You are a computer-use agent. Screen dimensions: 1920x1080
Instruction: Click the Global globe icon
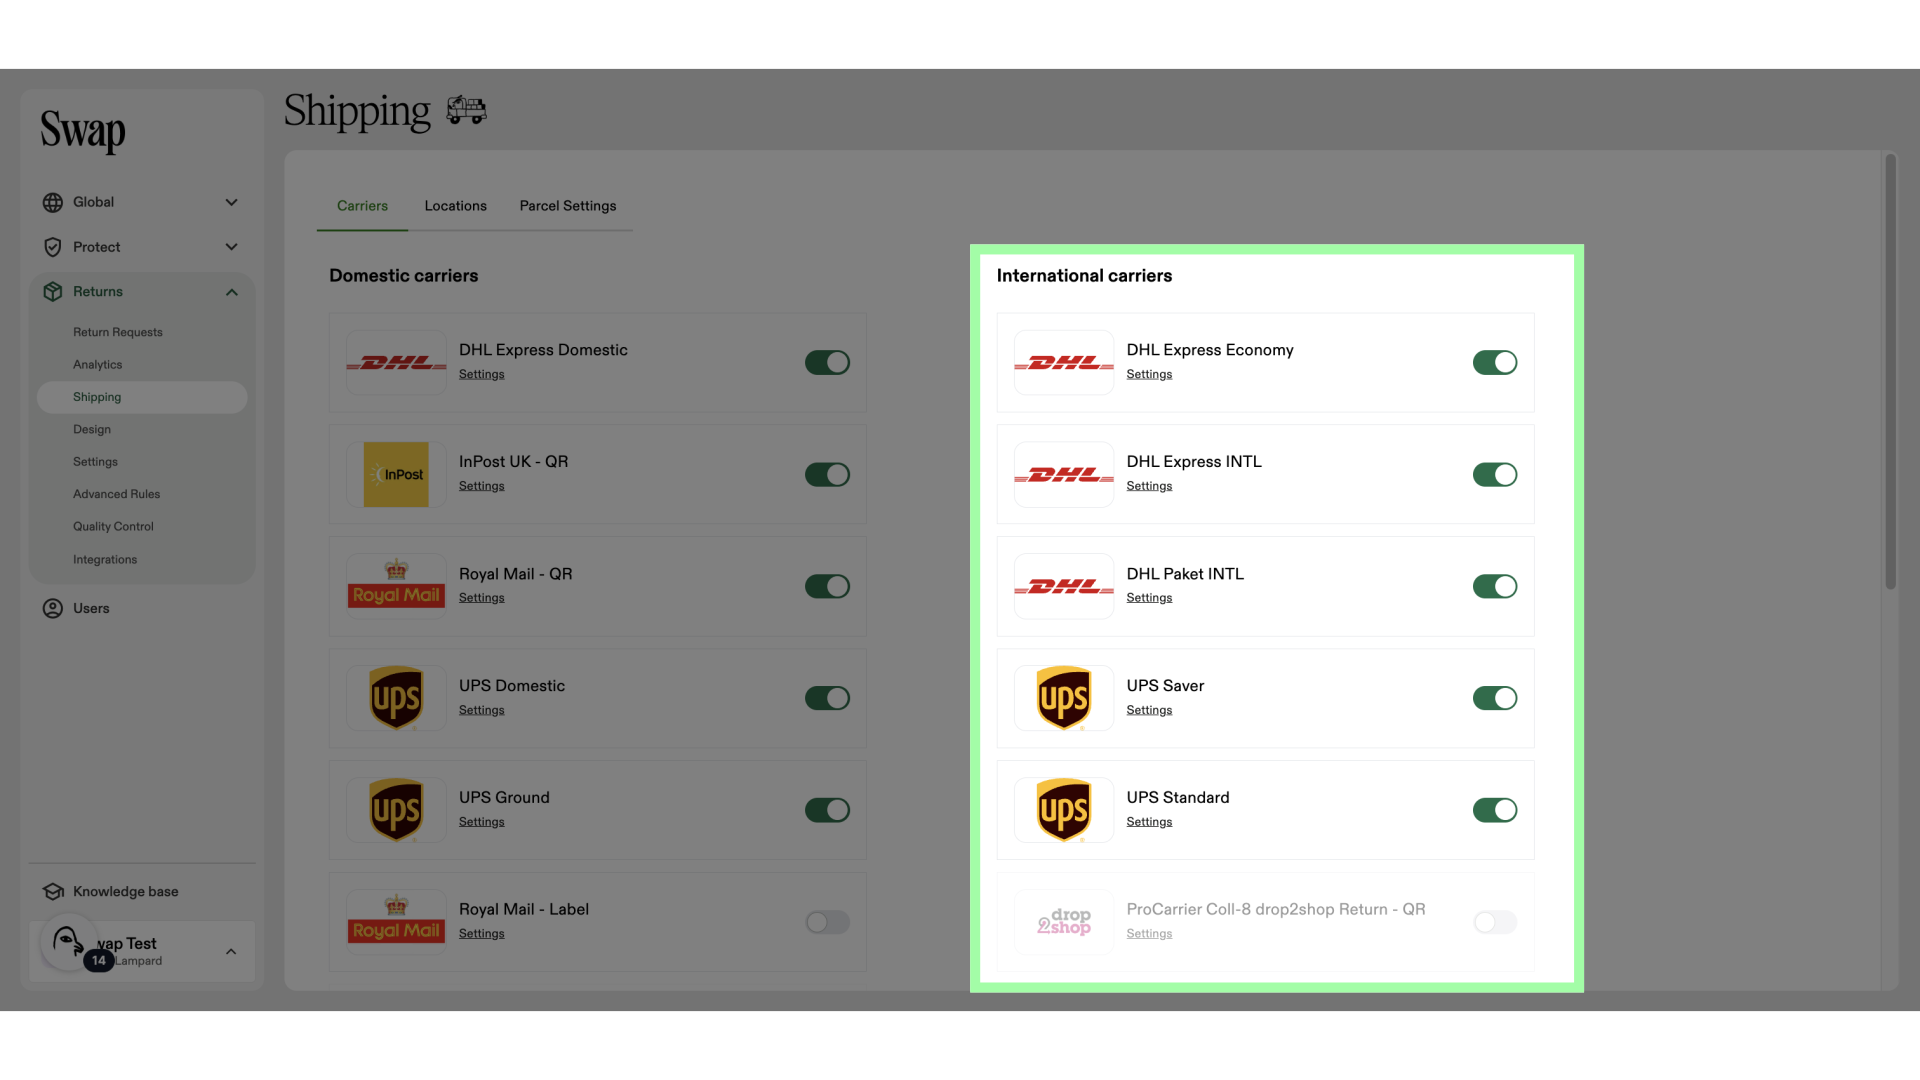53,202
